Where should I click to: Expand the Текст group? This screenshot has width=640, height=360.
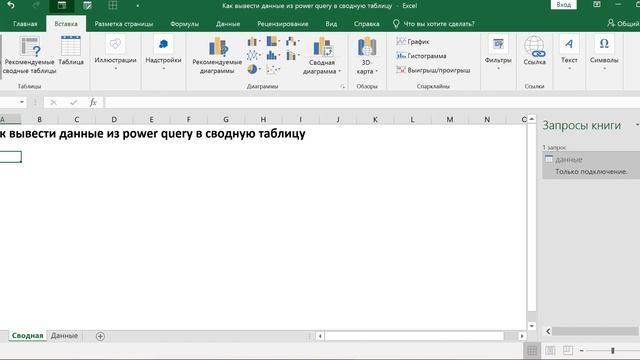coord(569,53)
